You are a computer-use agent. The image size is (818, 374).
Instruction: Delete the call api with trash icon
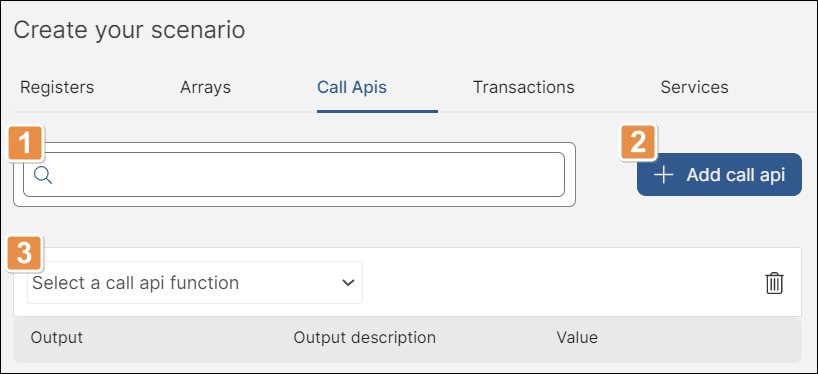tap(774, 283)
